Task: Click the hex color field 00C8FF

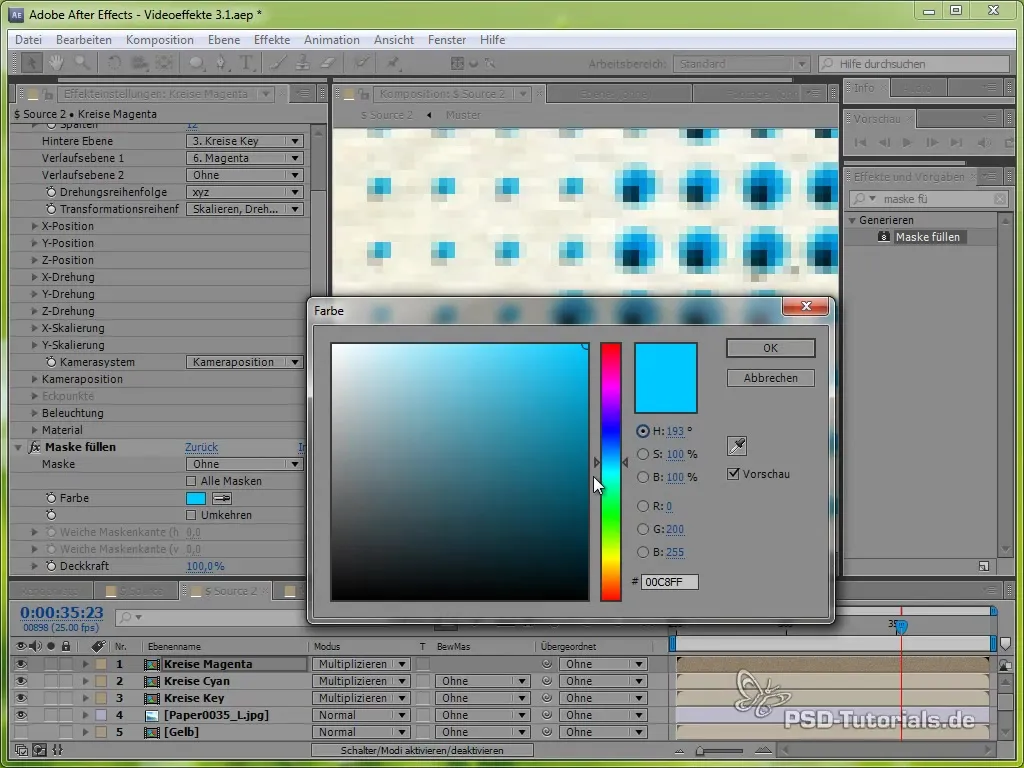Action: click(669, 582)
